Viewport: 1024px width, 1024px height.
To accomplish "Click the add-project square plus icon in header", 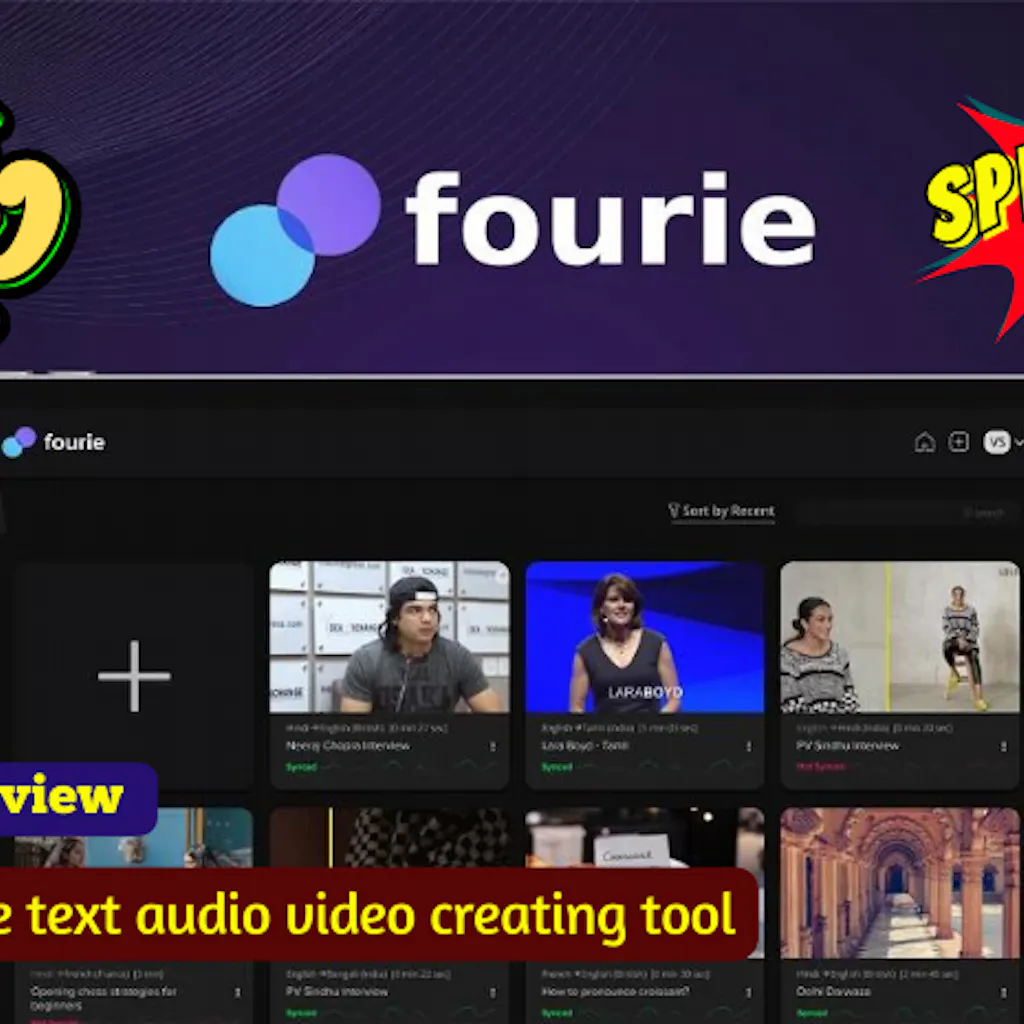I will click(x=958, y=442).
